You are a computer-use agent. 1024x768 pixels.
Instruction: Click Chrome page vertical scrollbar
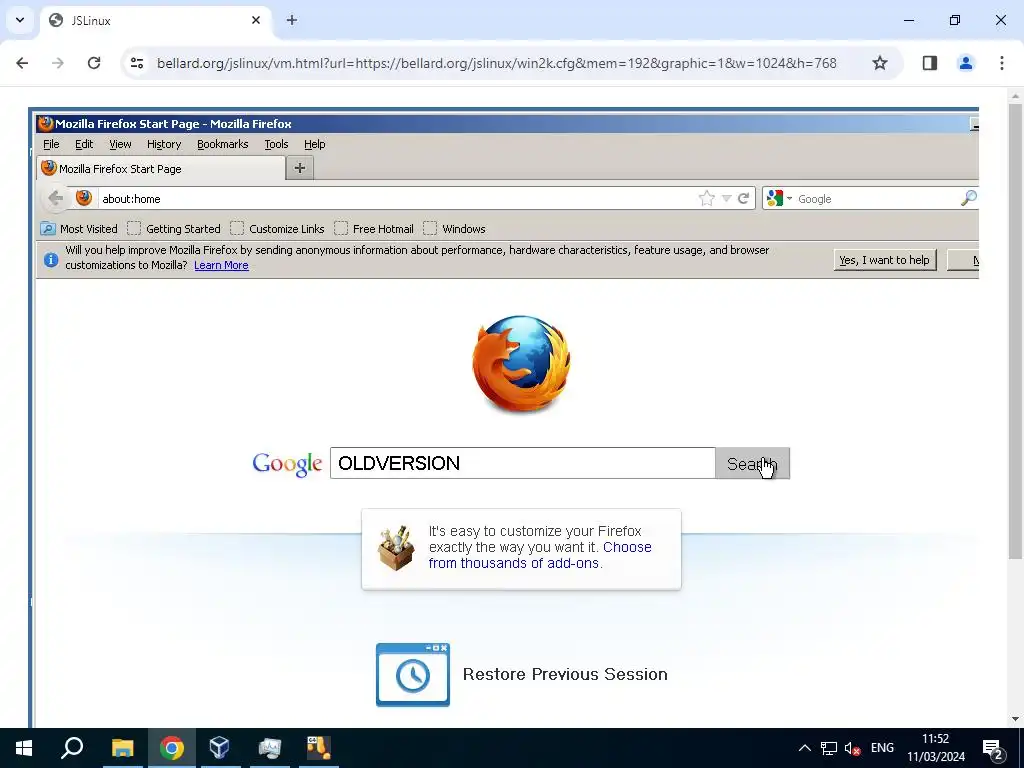pos(1015,331)
